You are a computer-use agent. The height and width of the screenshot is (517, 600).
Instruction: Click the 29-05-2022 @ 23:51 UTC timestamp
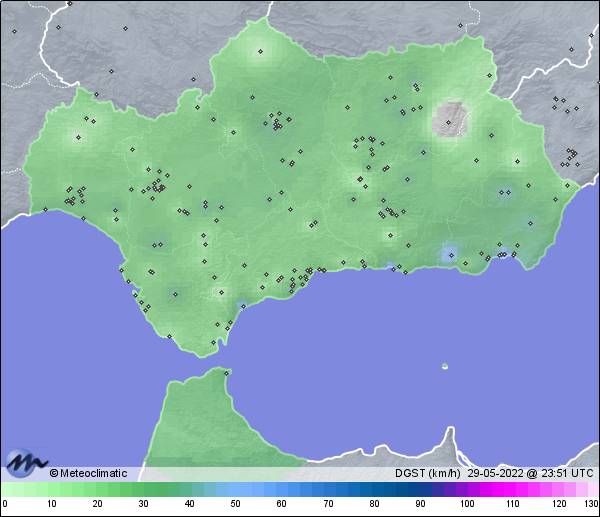pos(530,473)
